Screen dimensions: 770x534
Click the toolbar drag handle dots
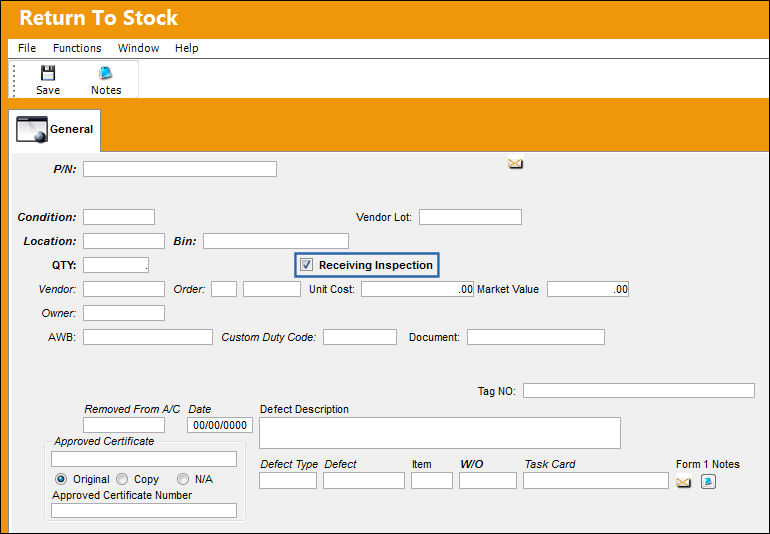coord(14,81)
